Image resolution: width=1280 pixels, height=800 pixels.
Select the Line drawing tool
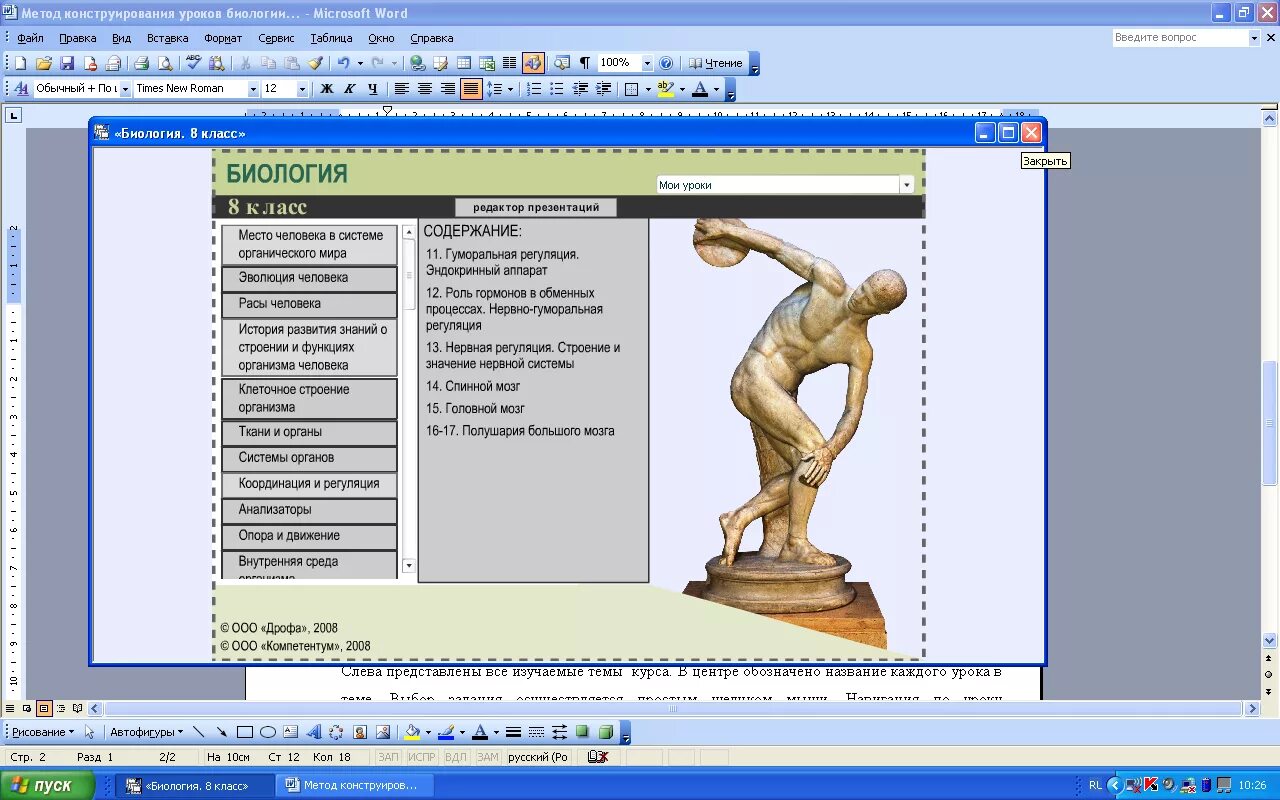coord(198,732)
